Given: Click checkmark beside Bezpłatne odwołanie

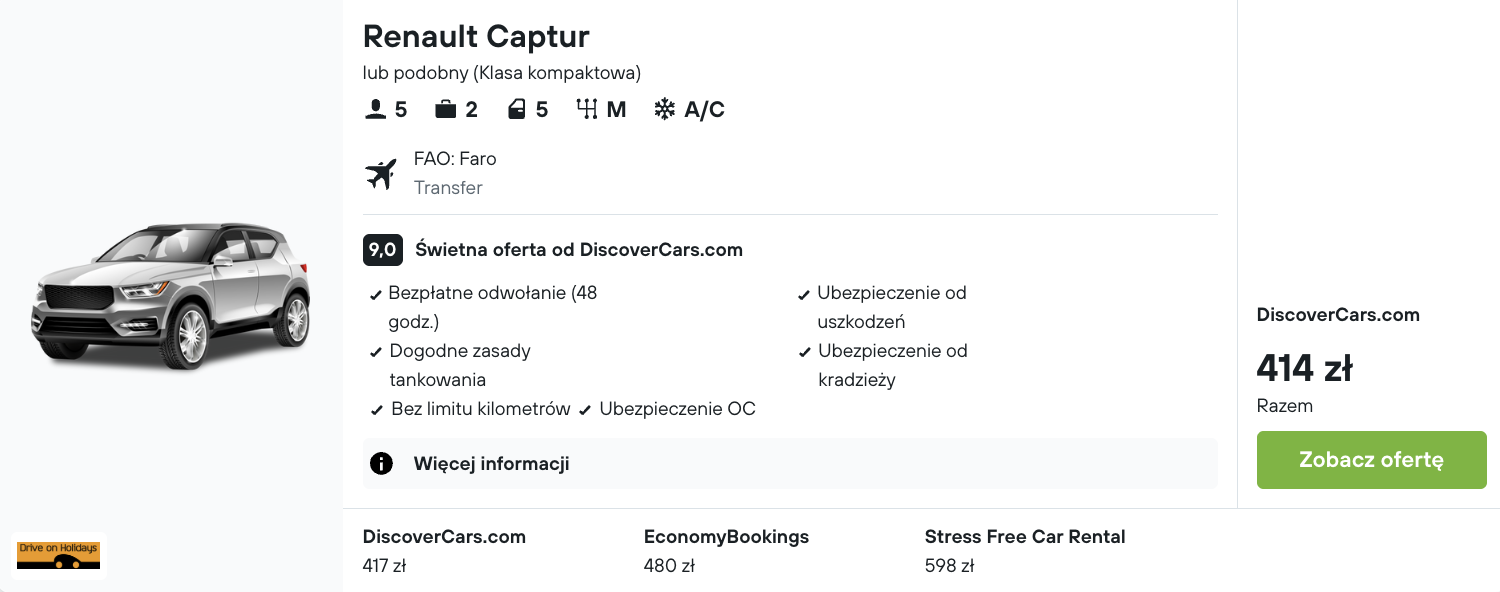Looking at the screenshot, I should (376, 295).
